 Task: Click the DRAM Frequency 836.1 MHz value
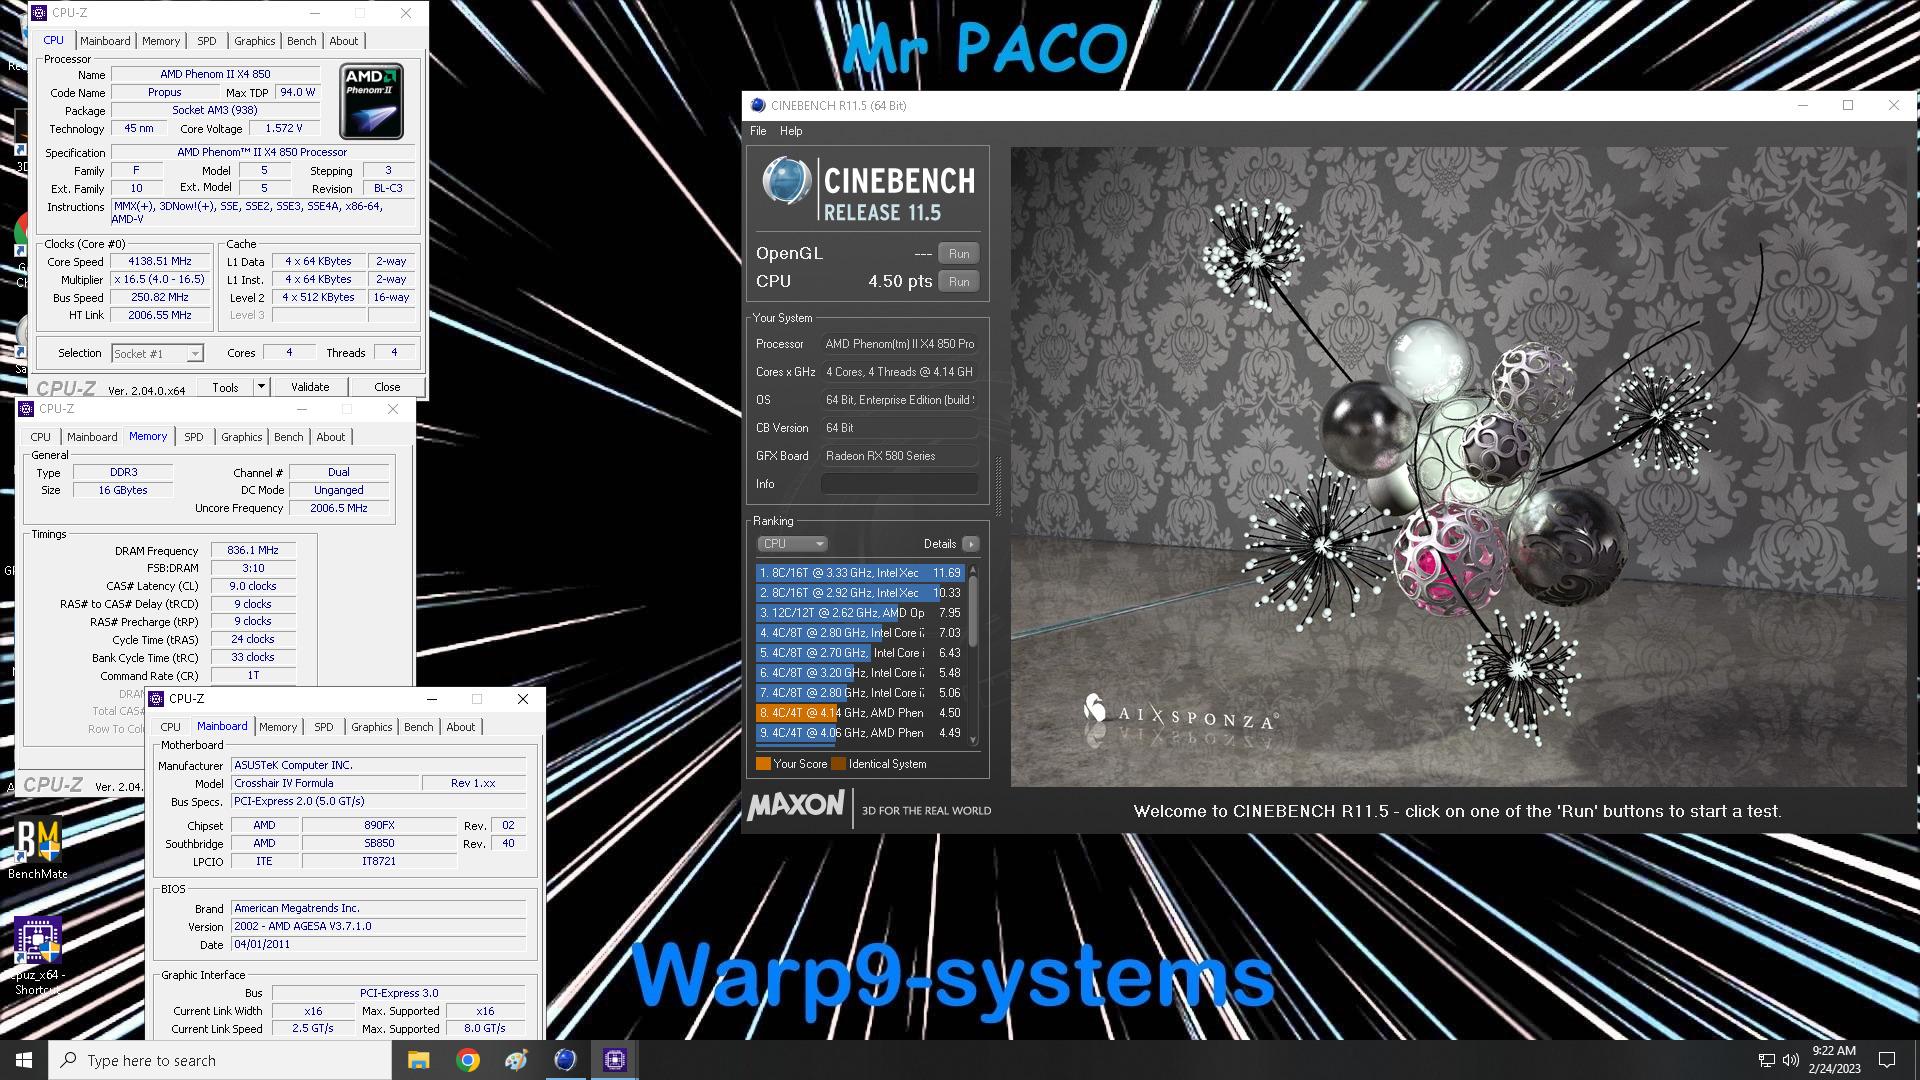pos(253,550)
